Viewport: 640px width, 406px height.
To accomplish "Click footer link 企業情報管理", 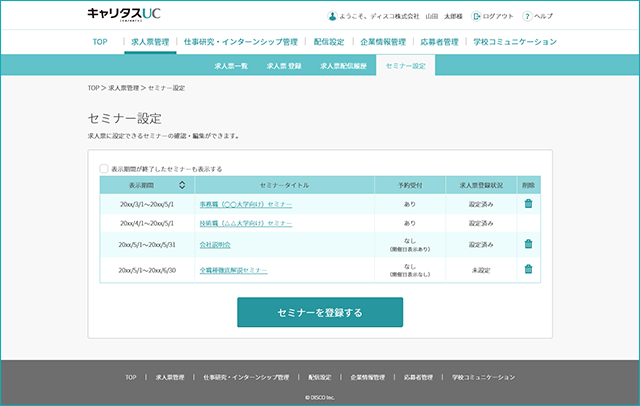I will click(x=367, y=377).
